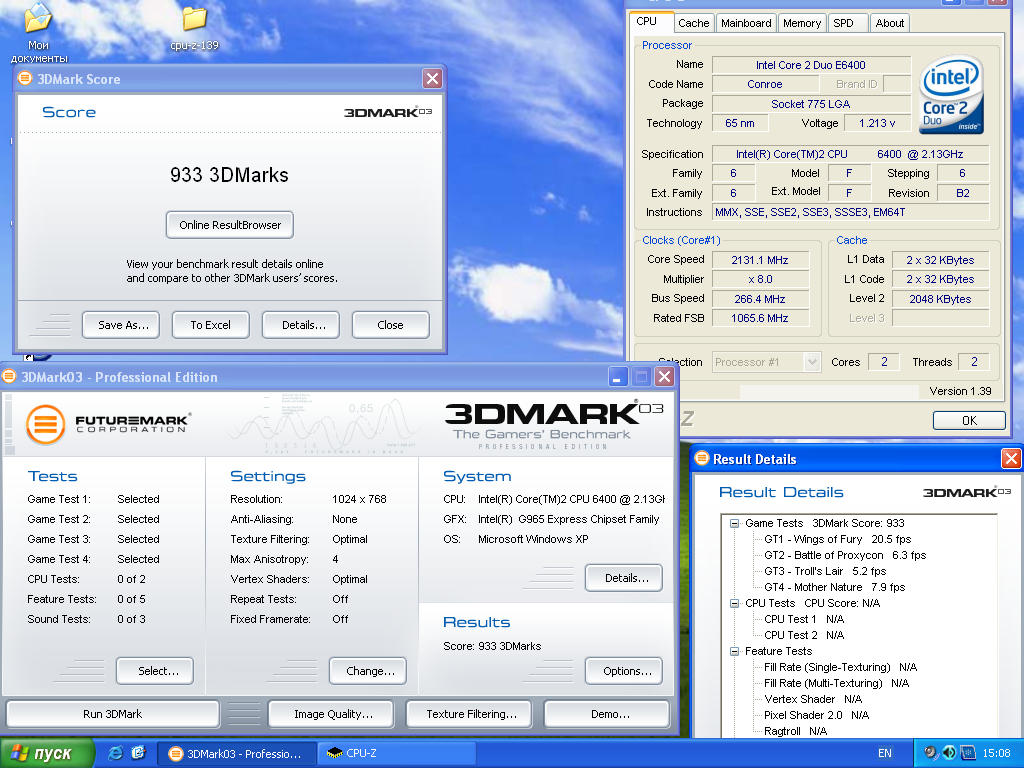Click the first system tray icon
1024x768 pixels.
[931, 753]
